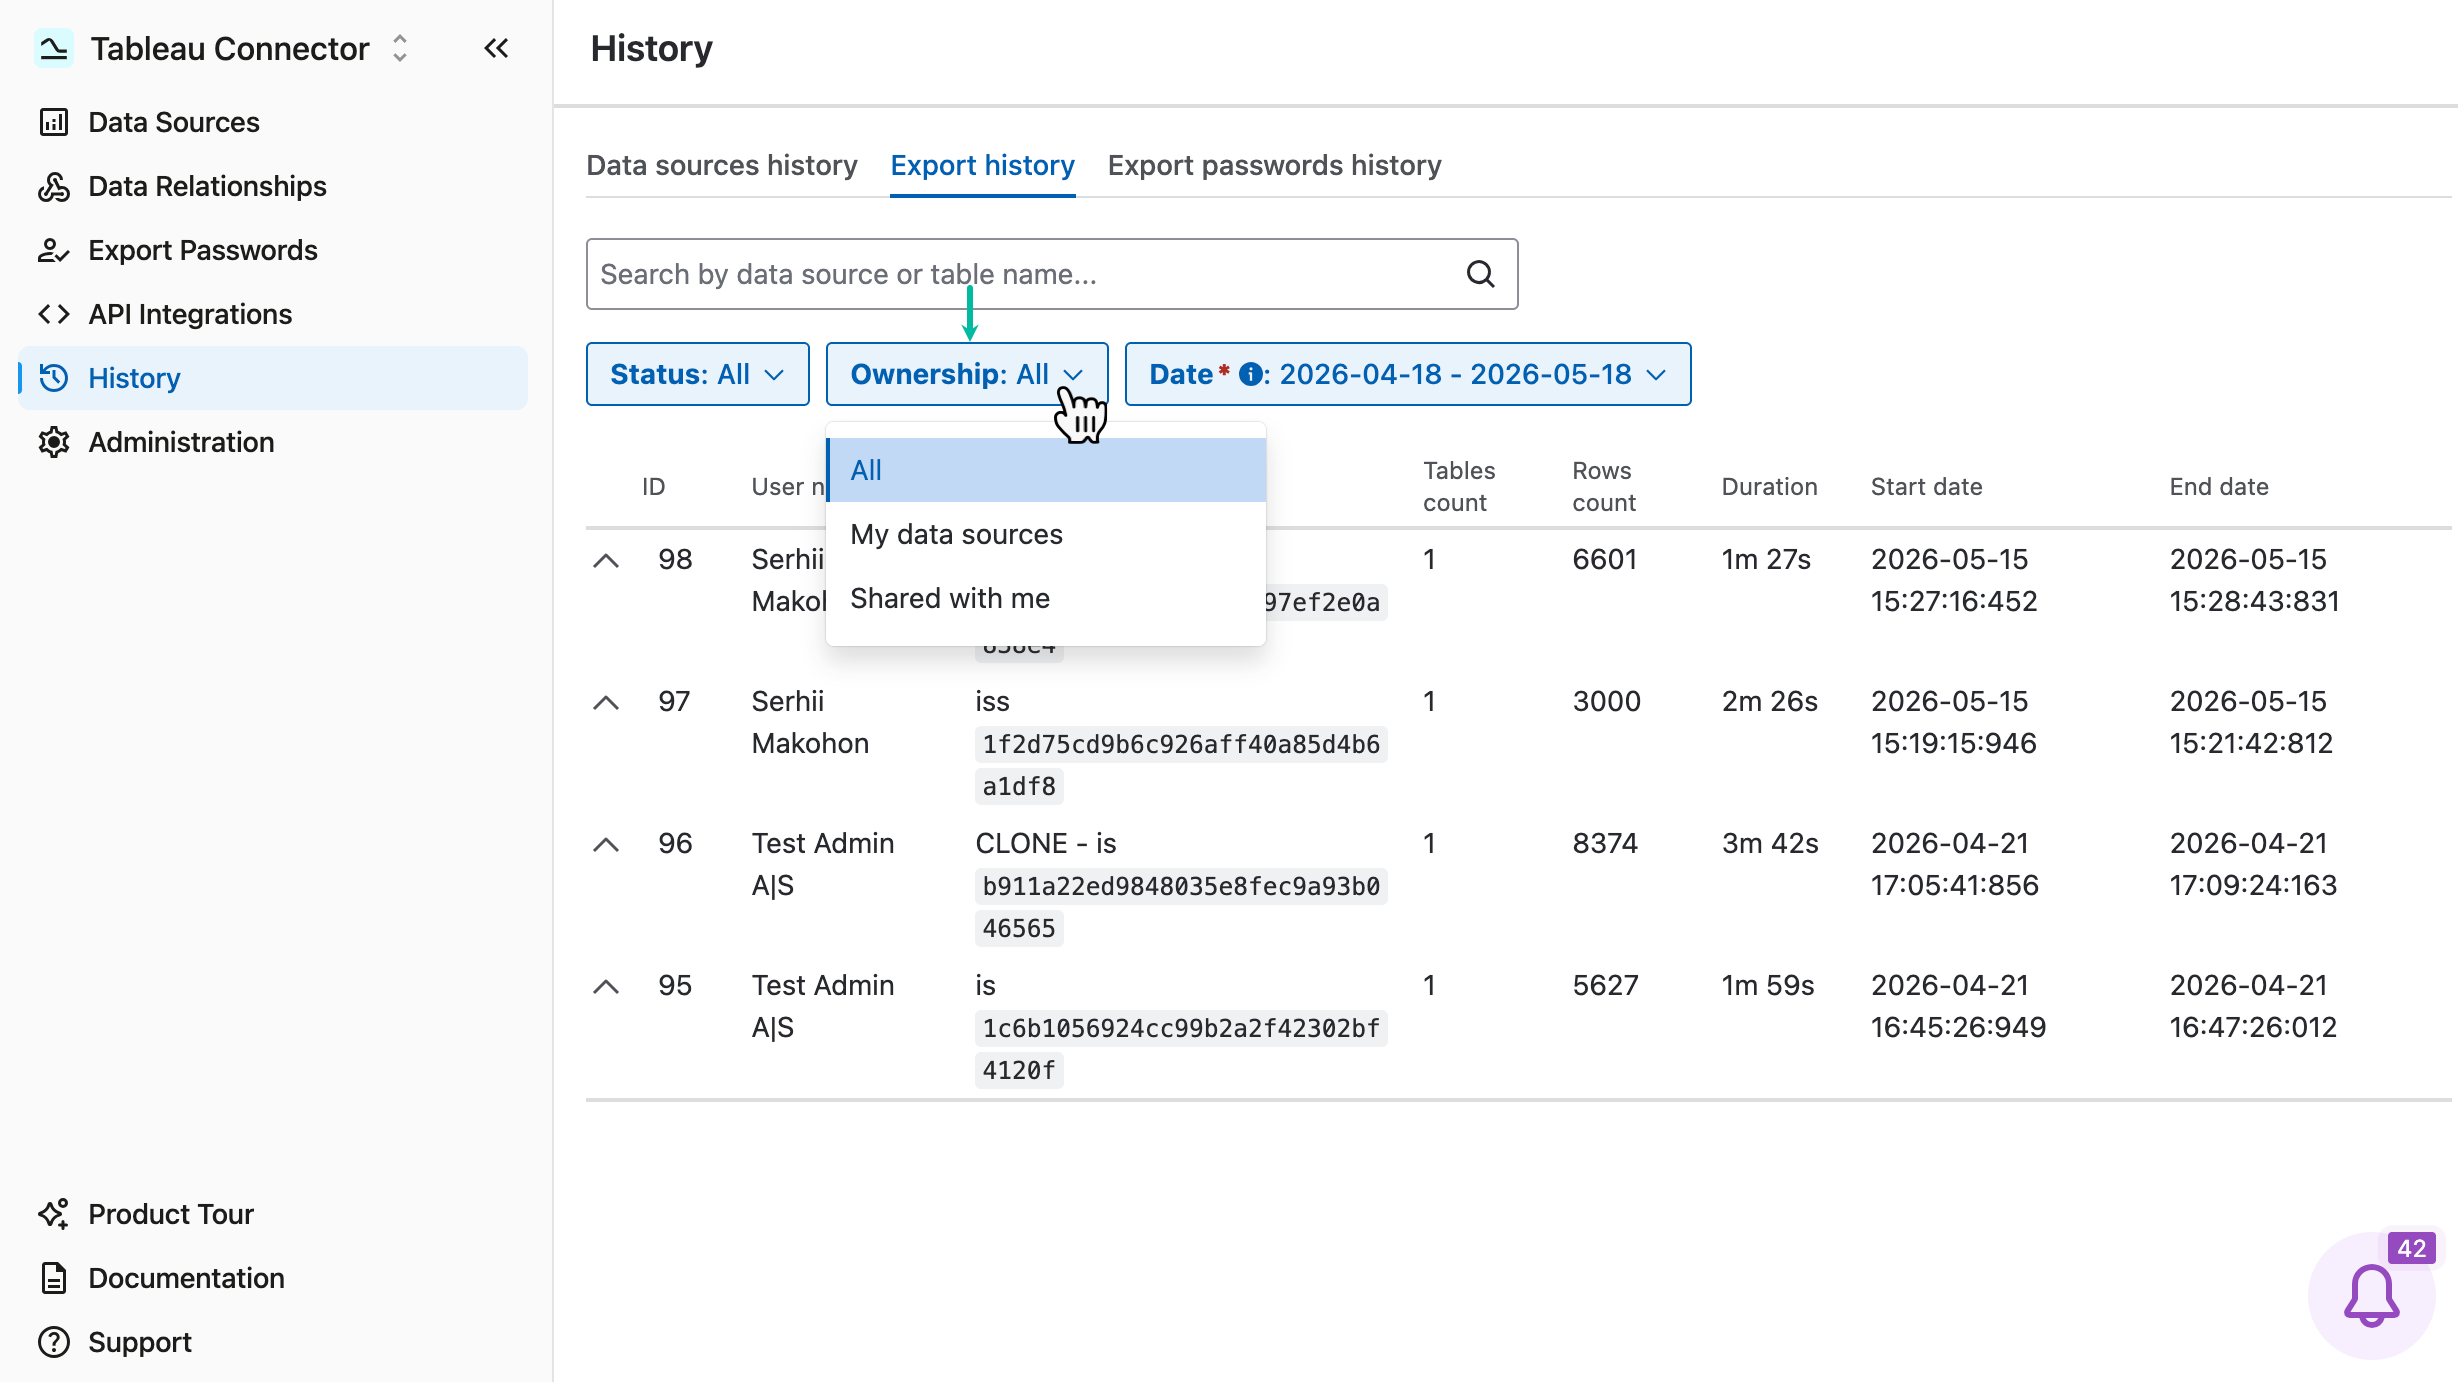Image resolution: width=2458 pixels, height=1382 pixels.
Task: Click the iss data source name in row 97
Action: pyautogui.click(x=992, y=701)
